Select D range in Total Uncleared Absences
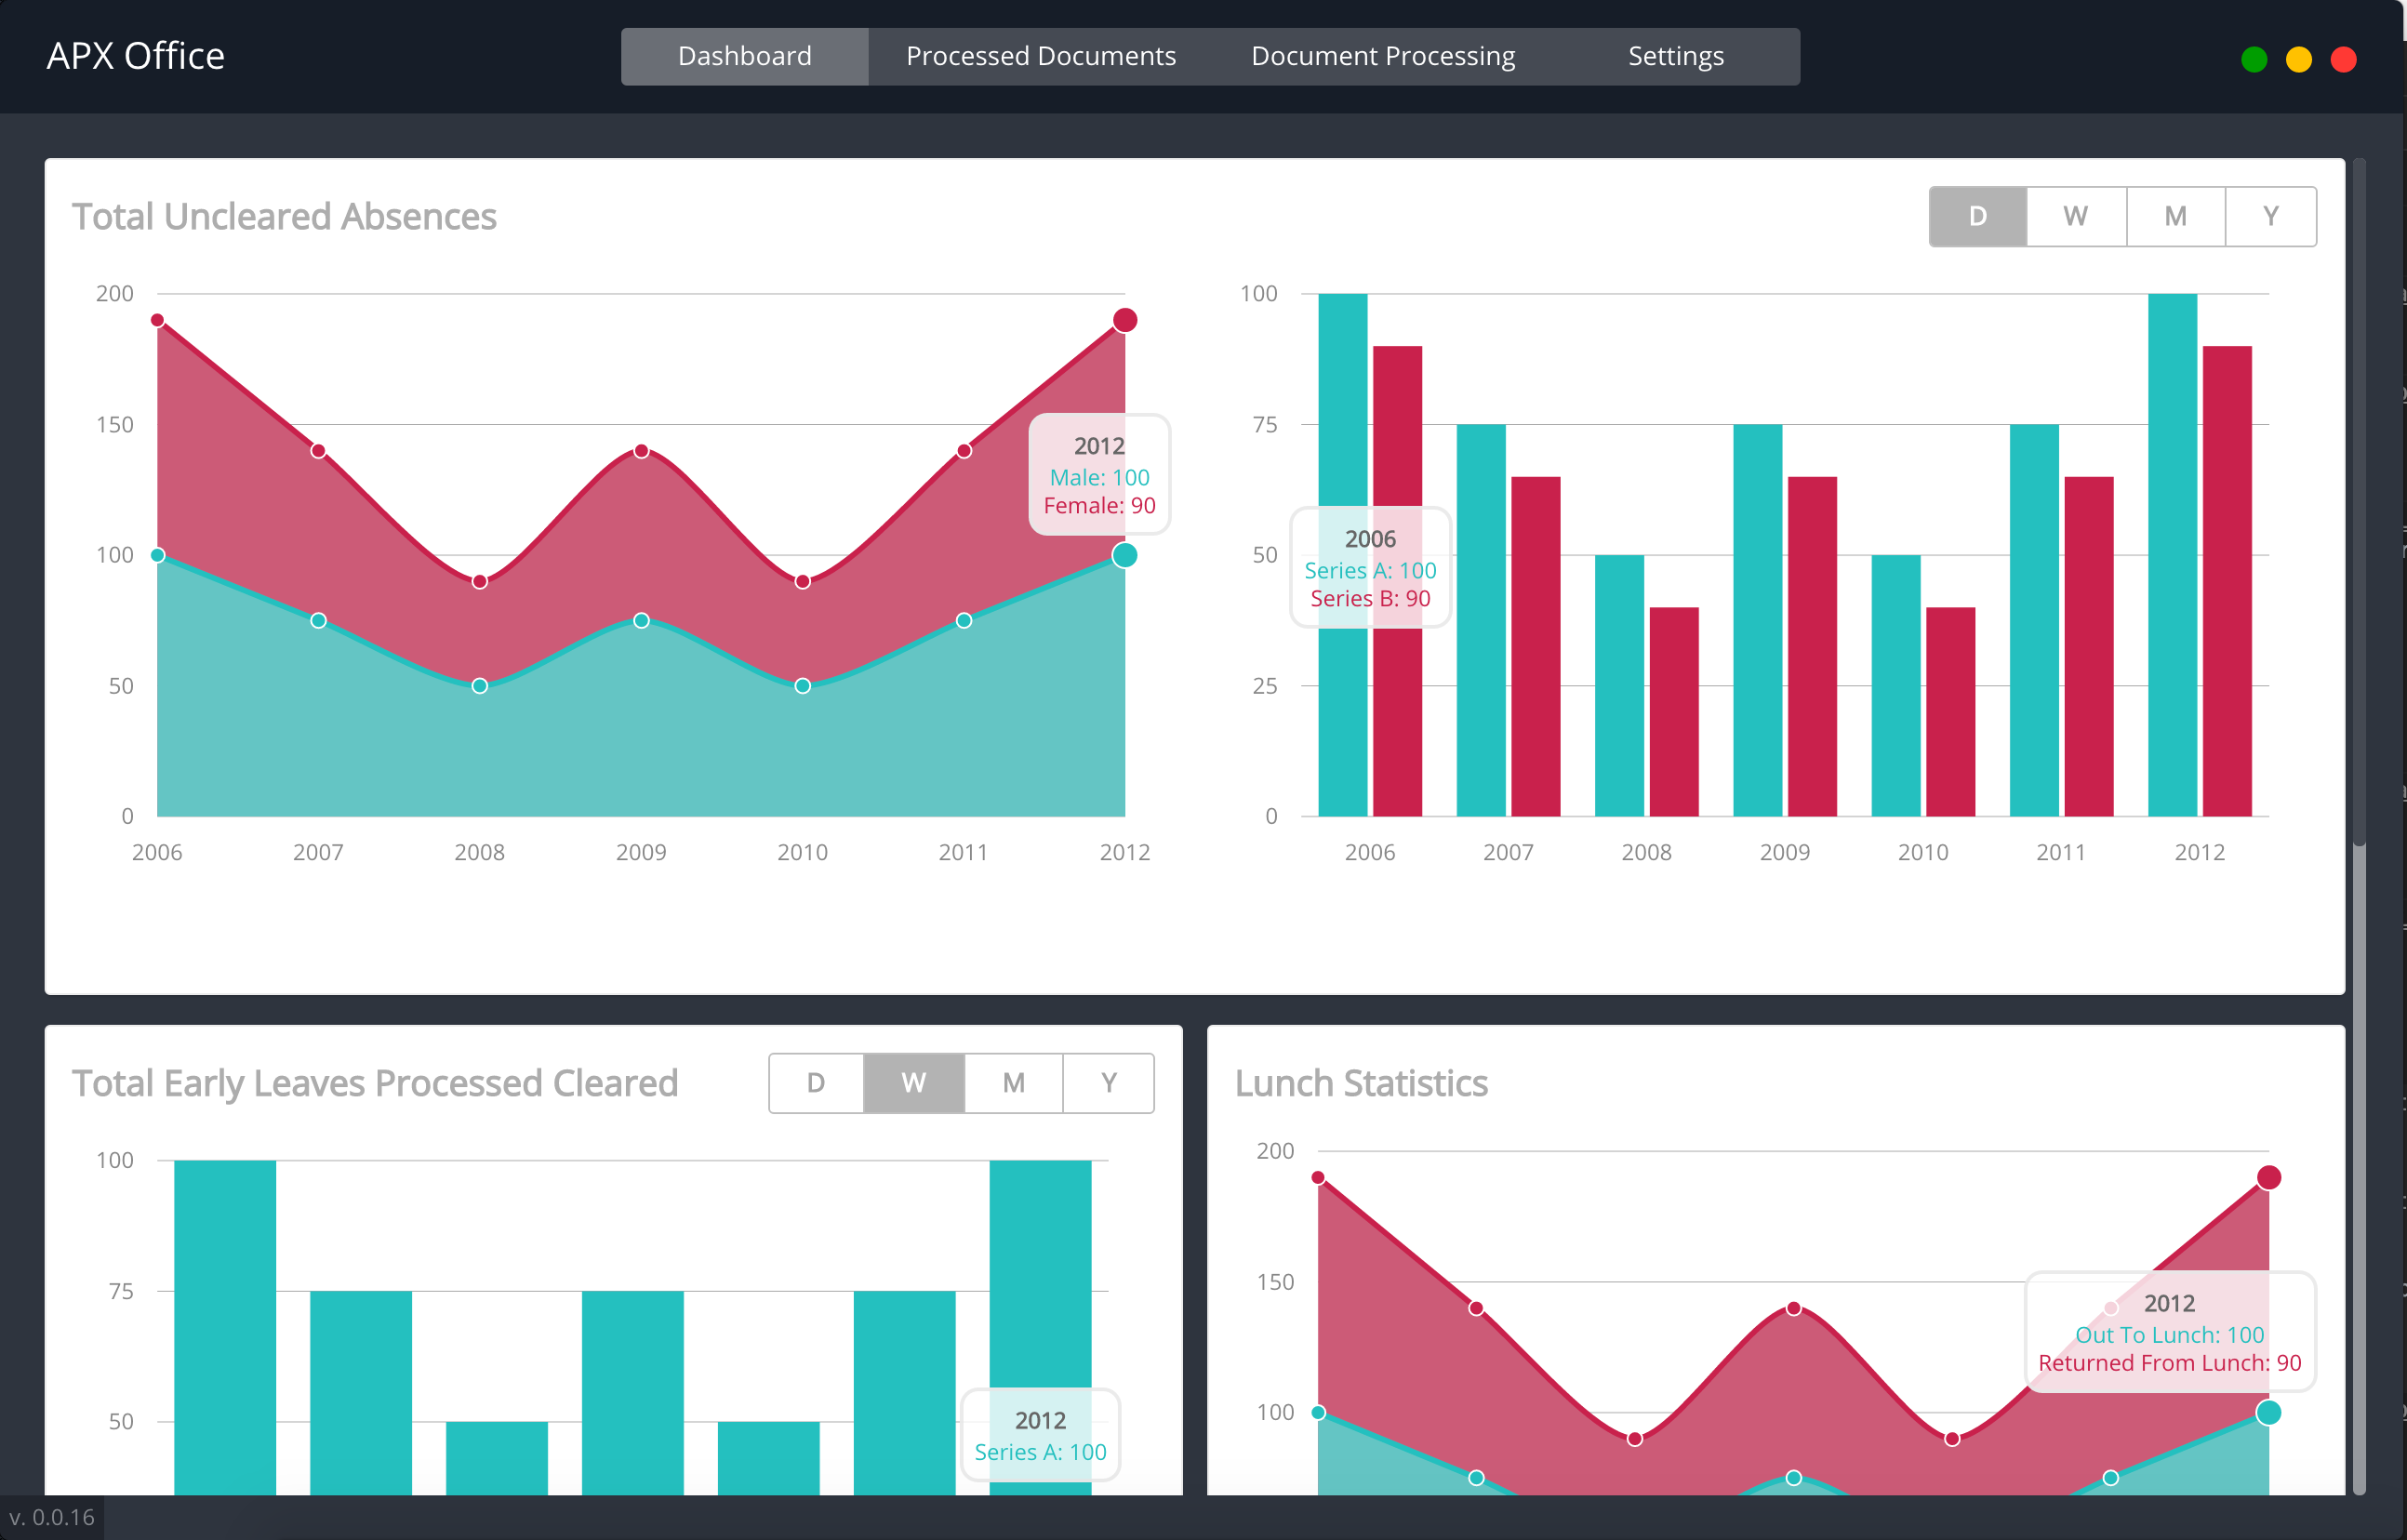Screen dimensions: 2407x1540 tap(1977, 216)
